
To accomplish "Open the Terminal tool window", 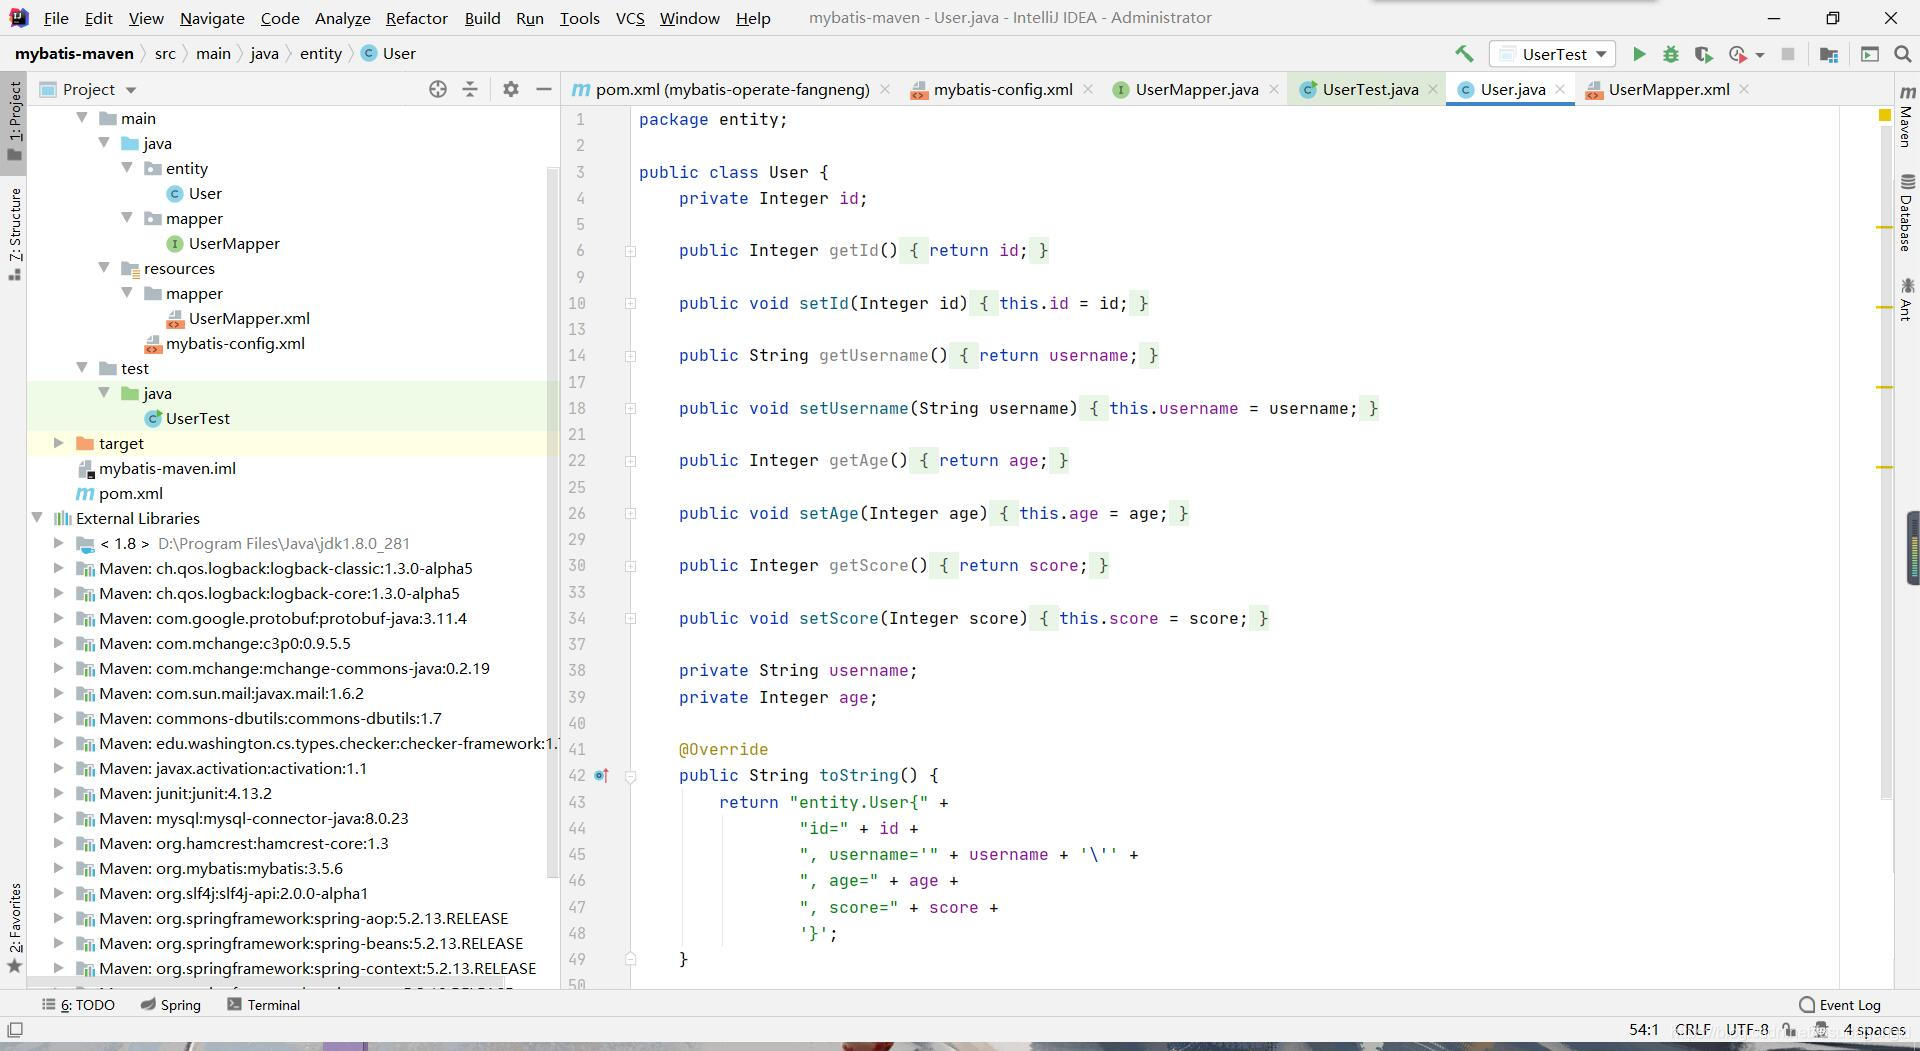I will pos(263,1005).
